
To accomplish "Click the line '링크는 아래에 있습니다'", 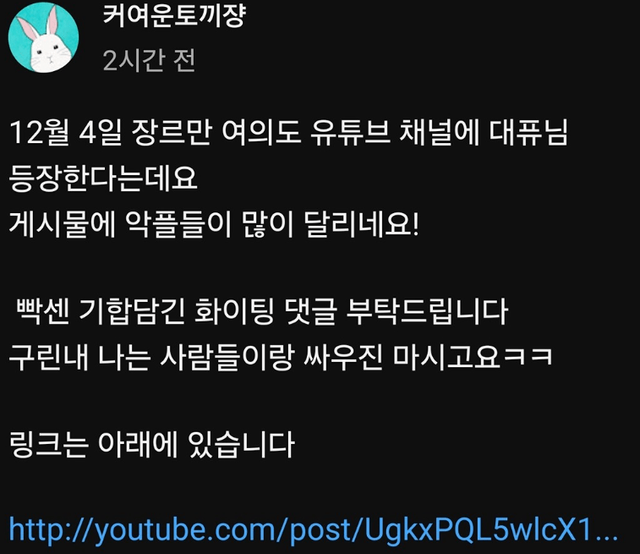I will point(151,444).
